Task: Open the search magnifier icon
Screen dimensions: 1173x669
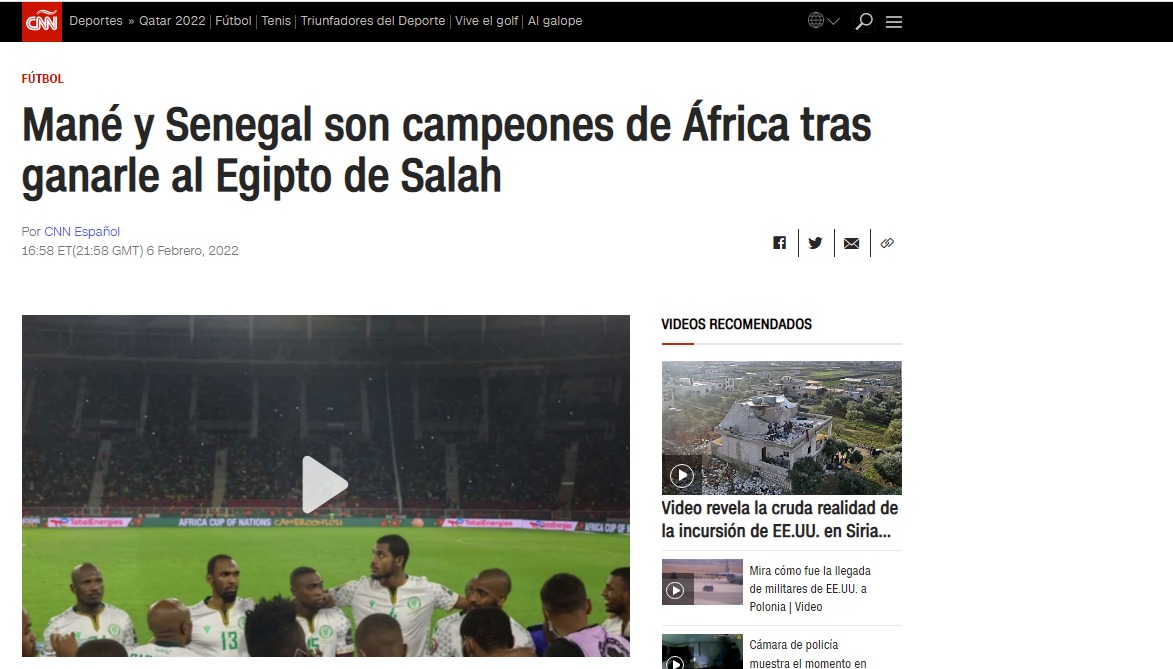Action: pyautogui.click(x=864, y=21)
